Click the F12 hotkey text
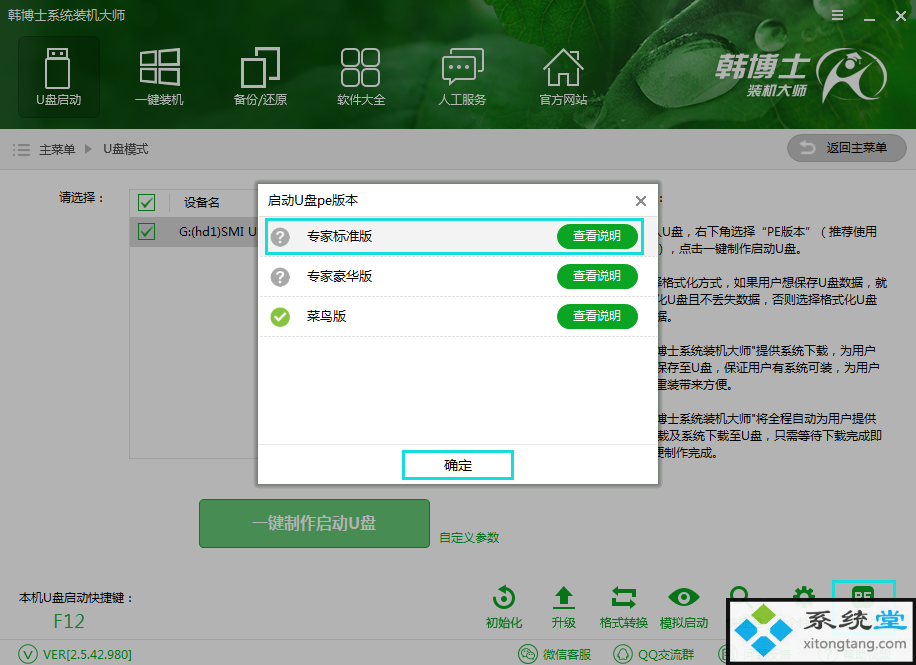 [69, 621]
